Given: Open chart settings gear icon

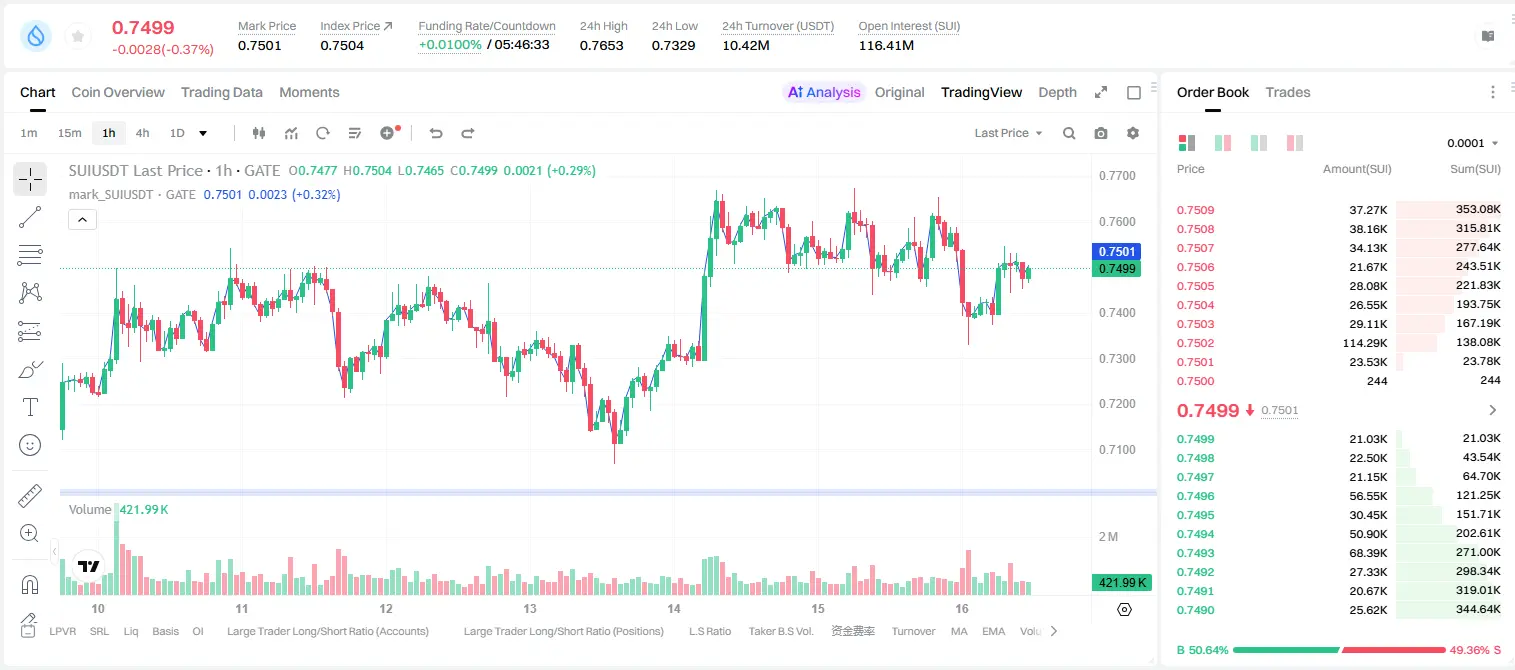Looking at the screenshot, I should click(1133, 133).
